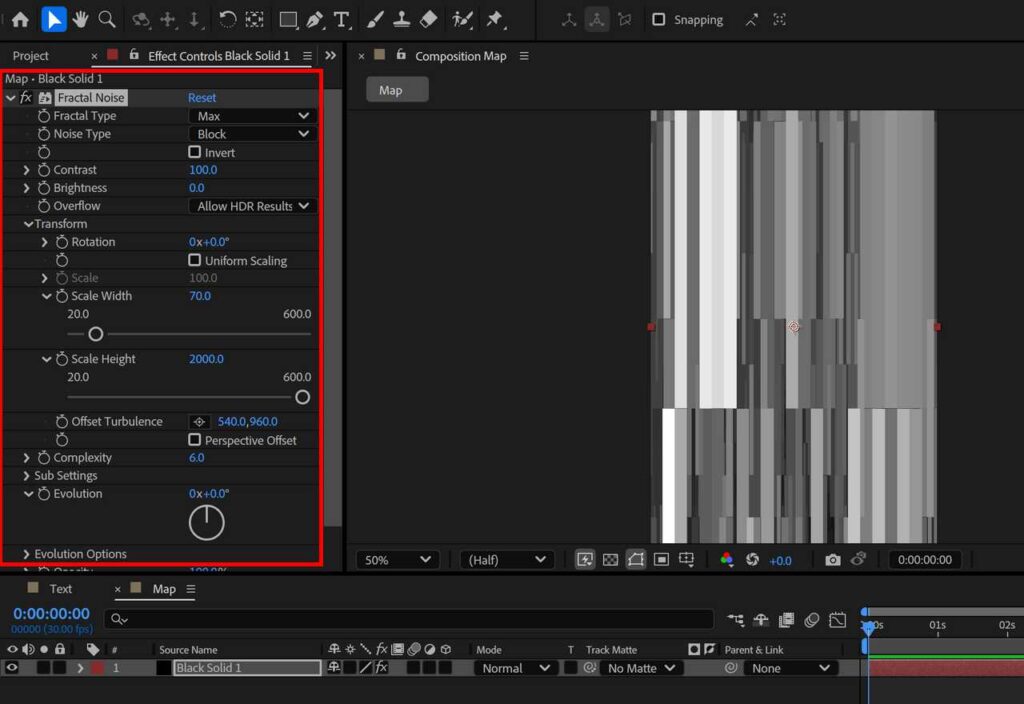Toggle transparency grid in viewer

[610, 560]
